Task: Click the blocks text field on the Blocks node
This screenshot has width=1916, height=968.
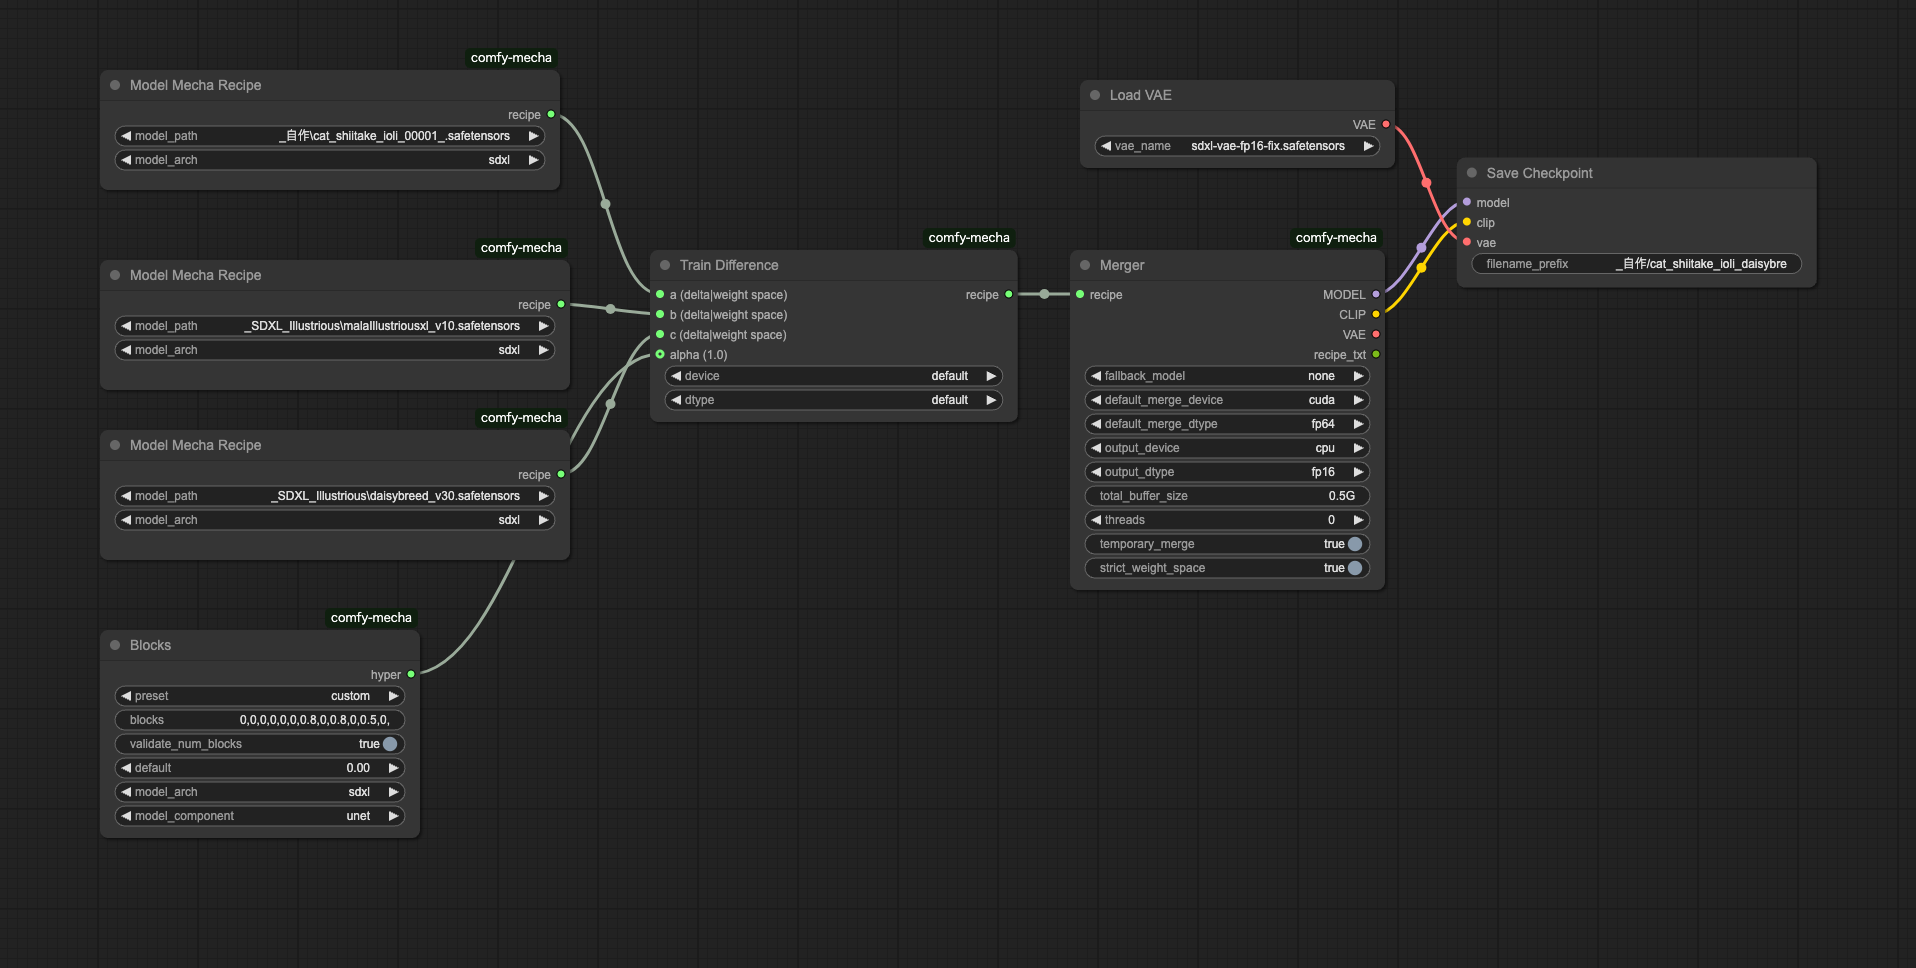Action: click(259, 719)
